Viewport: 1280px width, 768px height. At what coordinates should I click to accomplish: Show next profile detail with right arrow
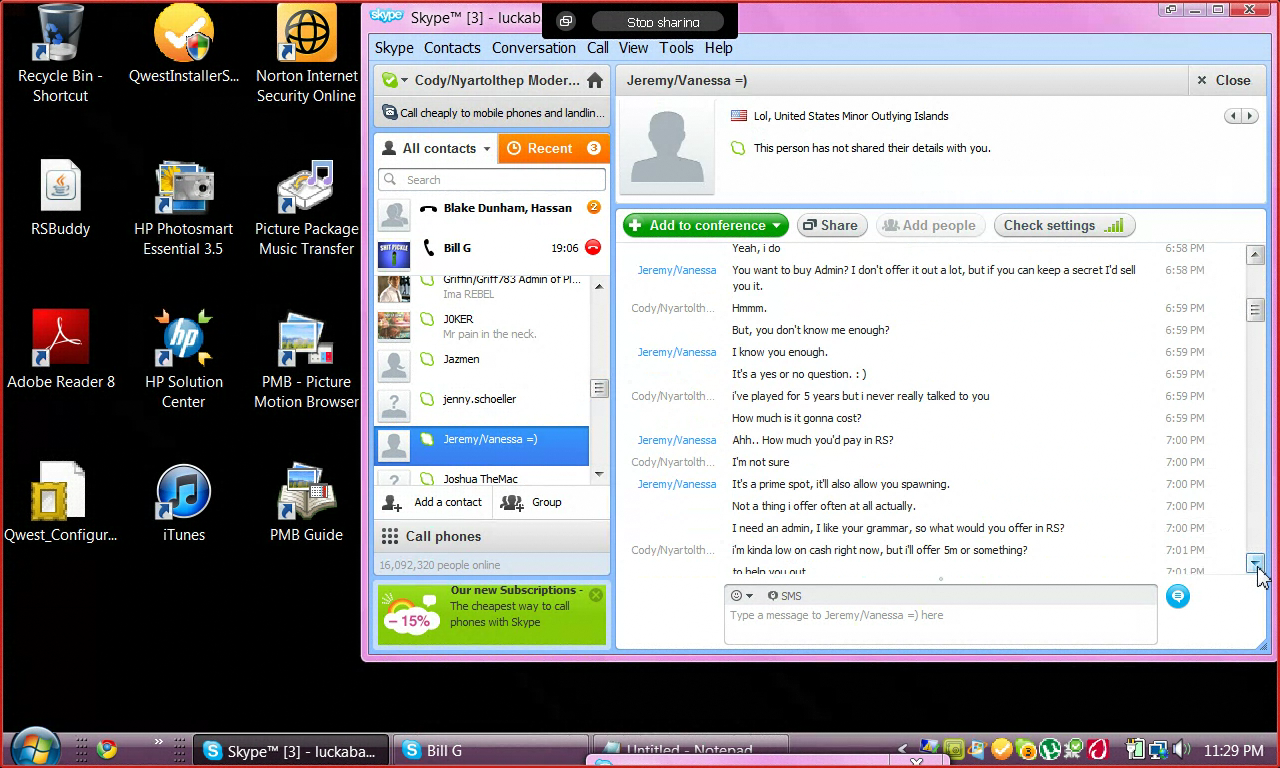pos(1250,116)
